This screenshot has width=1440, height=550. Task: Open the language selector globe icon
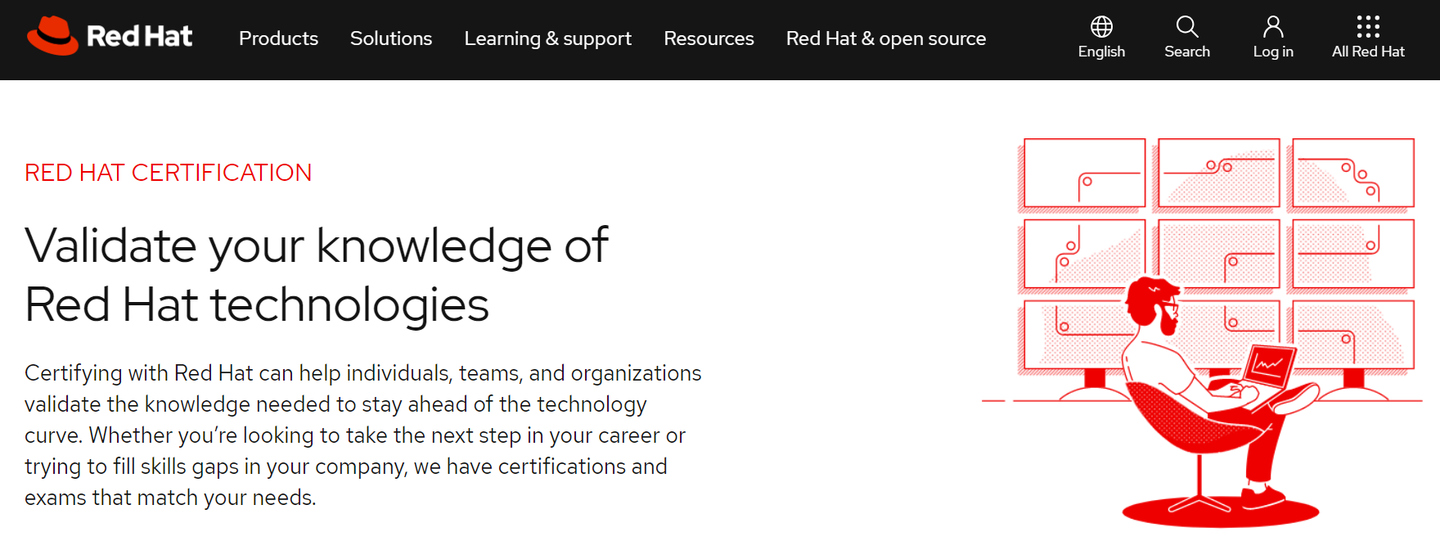click(1101, 26)
